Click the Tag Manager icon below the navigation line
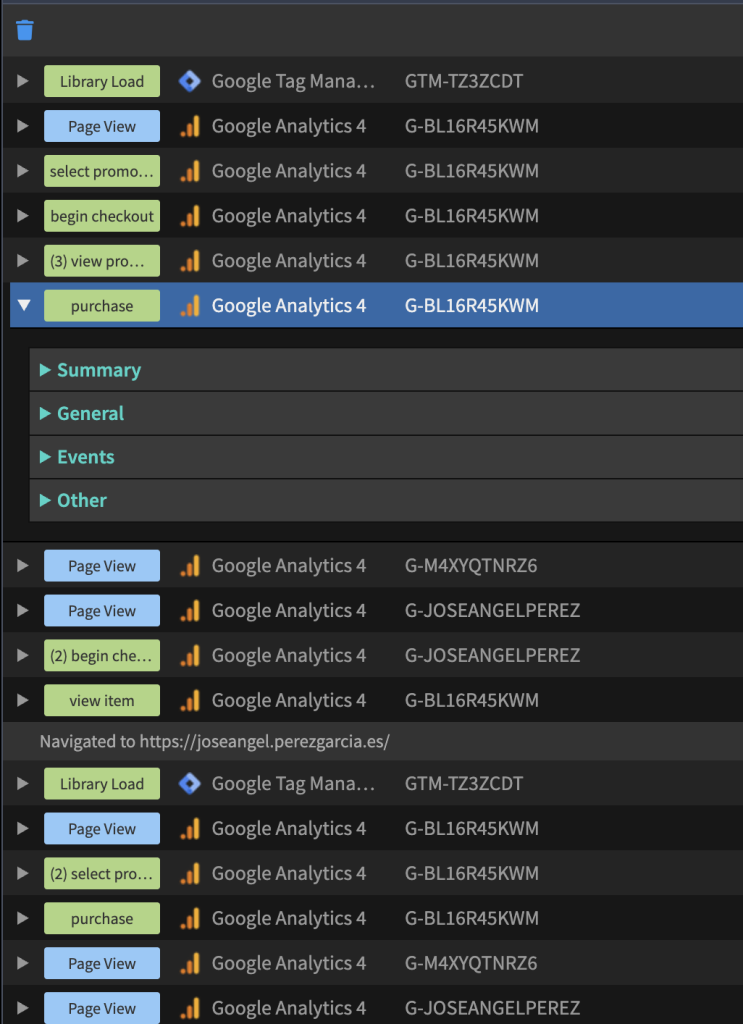Image resolution: width=743 pixels, height=1024 pixels. (x=189, y=784)
